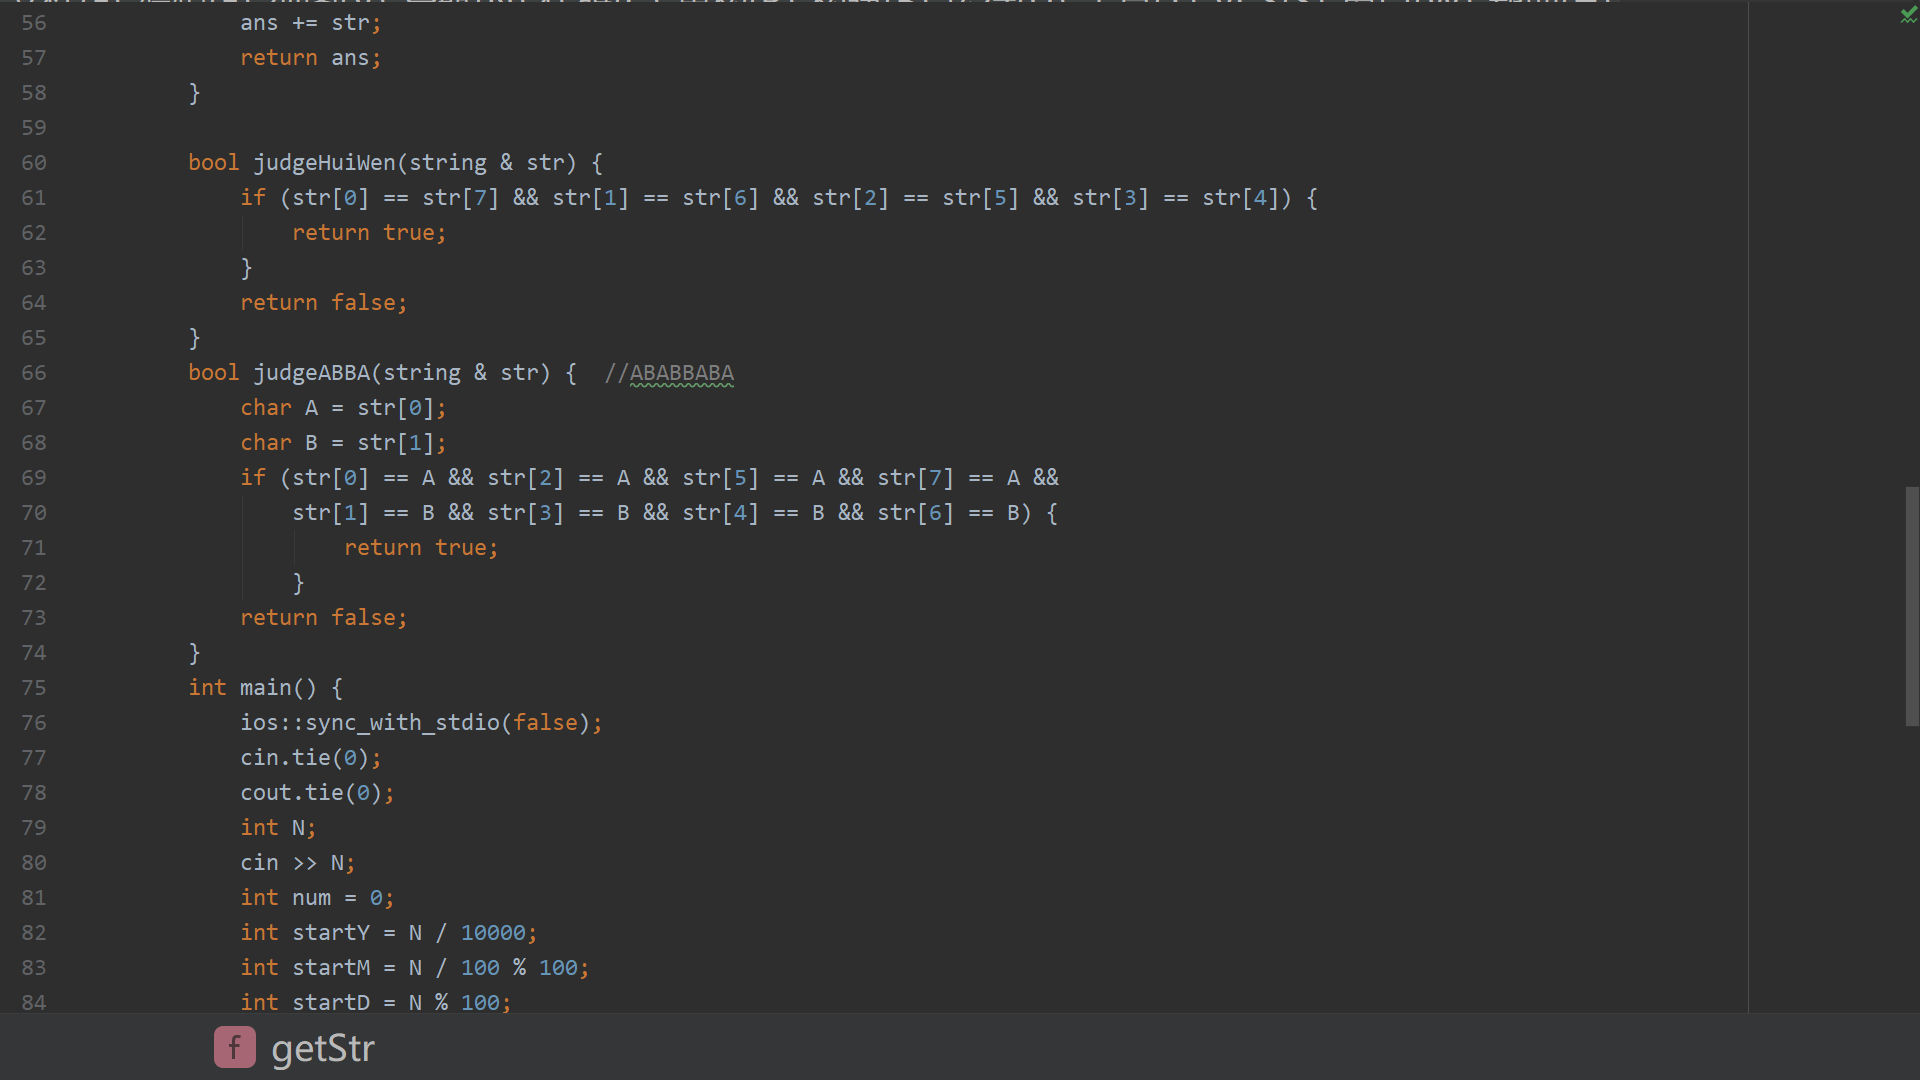Image resolution: width=1920 pixels, height=1080 pixels.
Task: Click the getStr breadcrumb label
Action: 323,1048
